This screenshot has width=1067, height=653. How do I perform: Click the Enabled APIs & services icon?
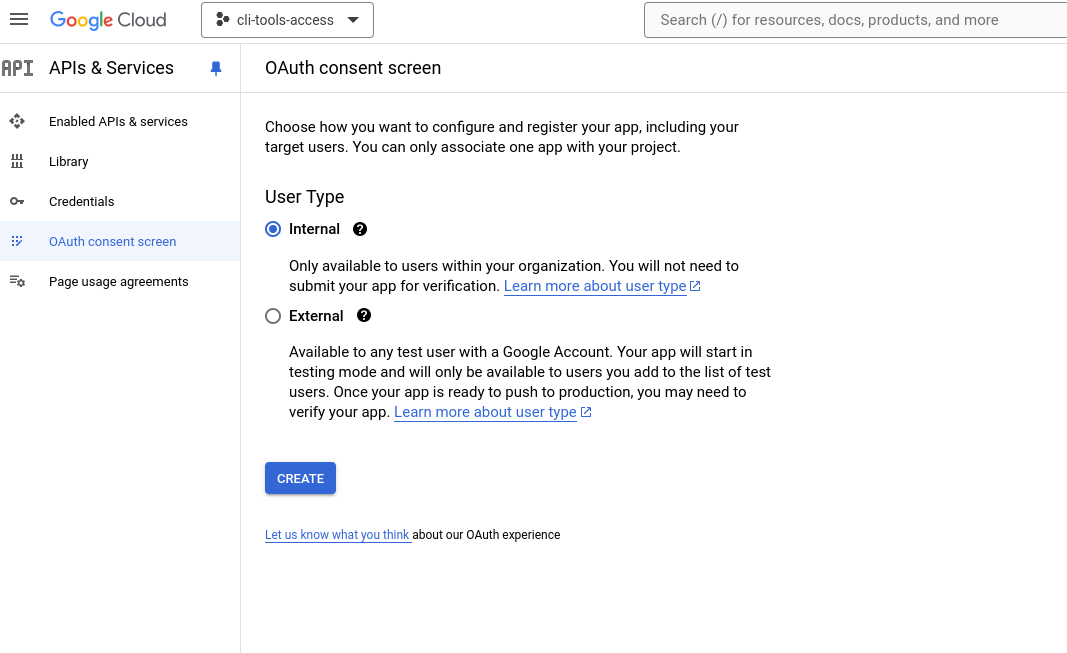click(x=17, y=121)
